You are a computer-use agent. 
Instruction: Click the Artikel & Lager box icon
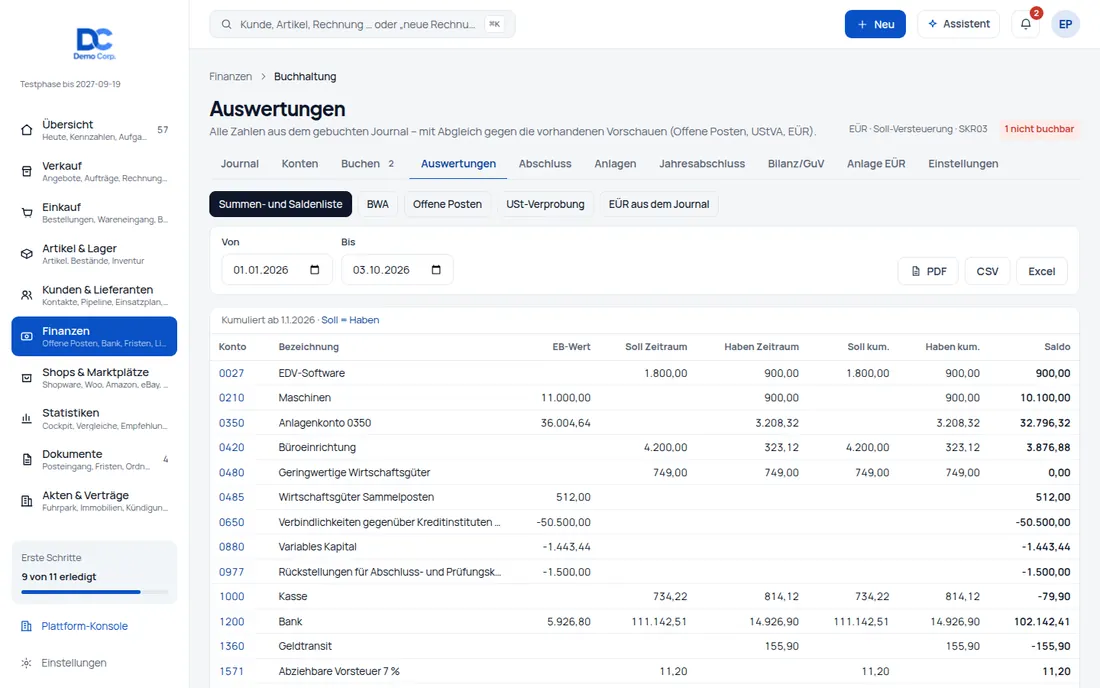click(27, 254)
